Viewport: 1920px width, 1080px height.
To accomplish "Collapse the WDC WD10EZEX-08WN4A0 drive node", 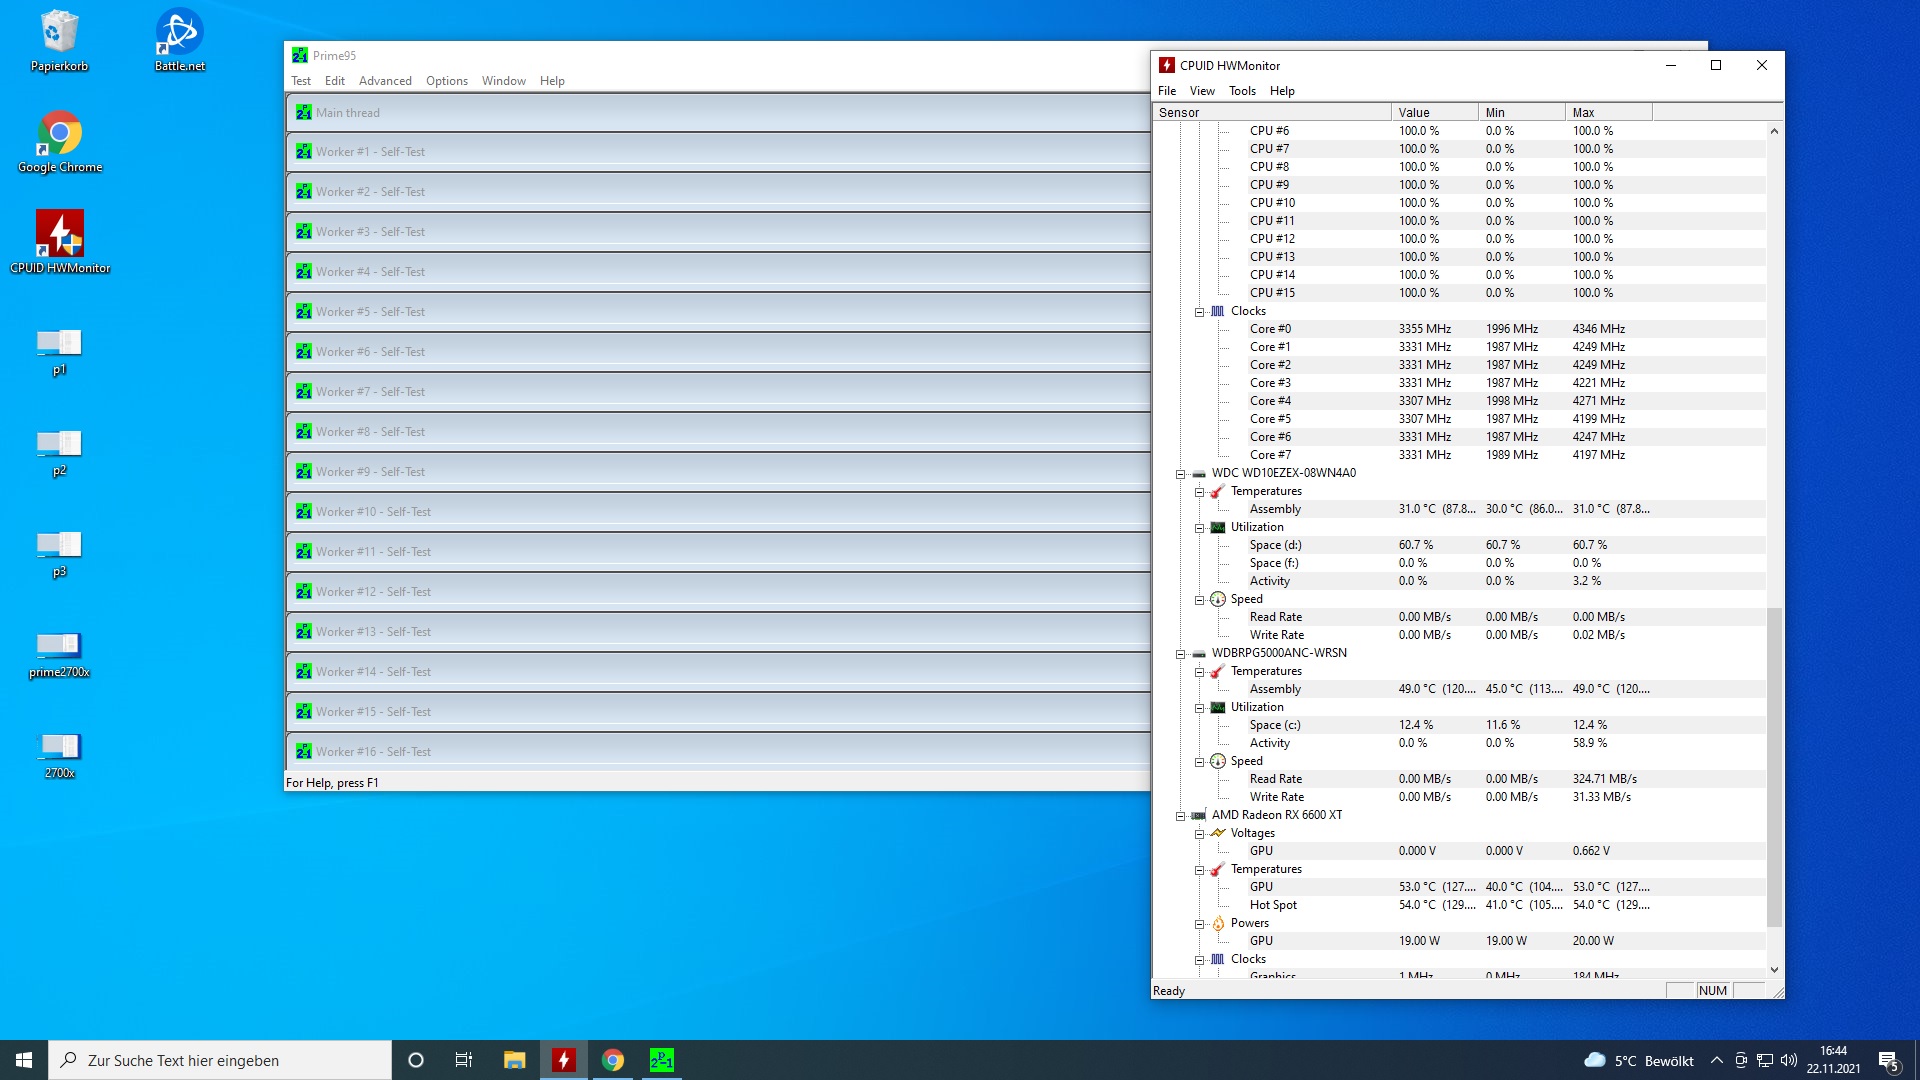I will click(x=1180, y=474).
